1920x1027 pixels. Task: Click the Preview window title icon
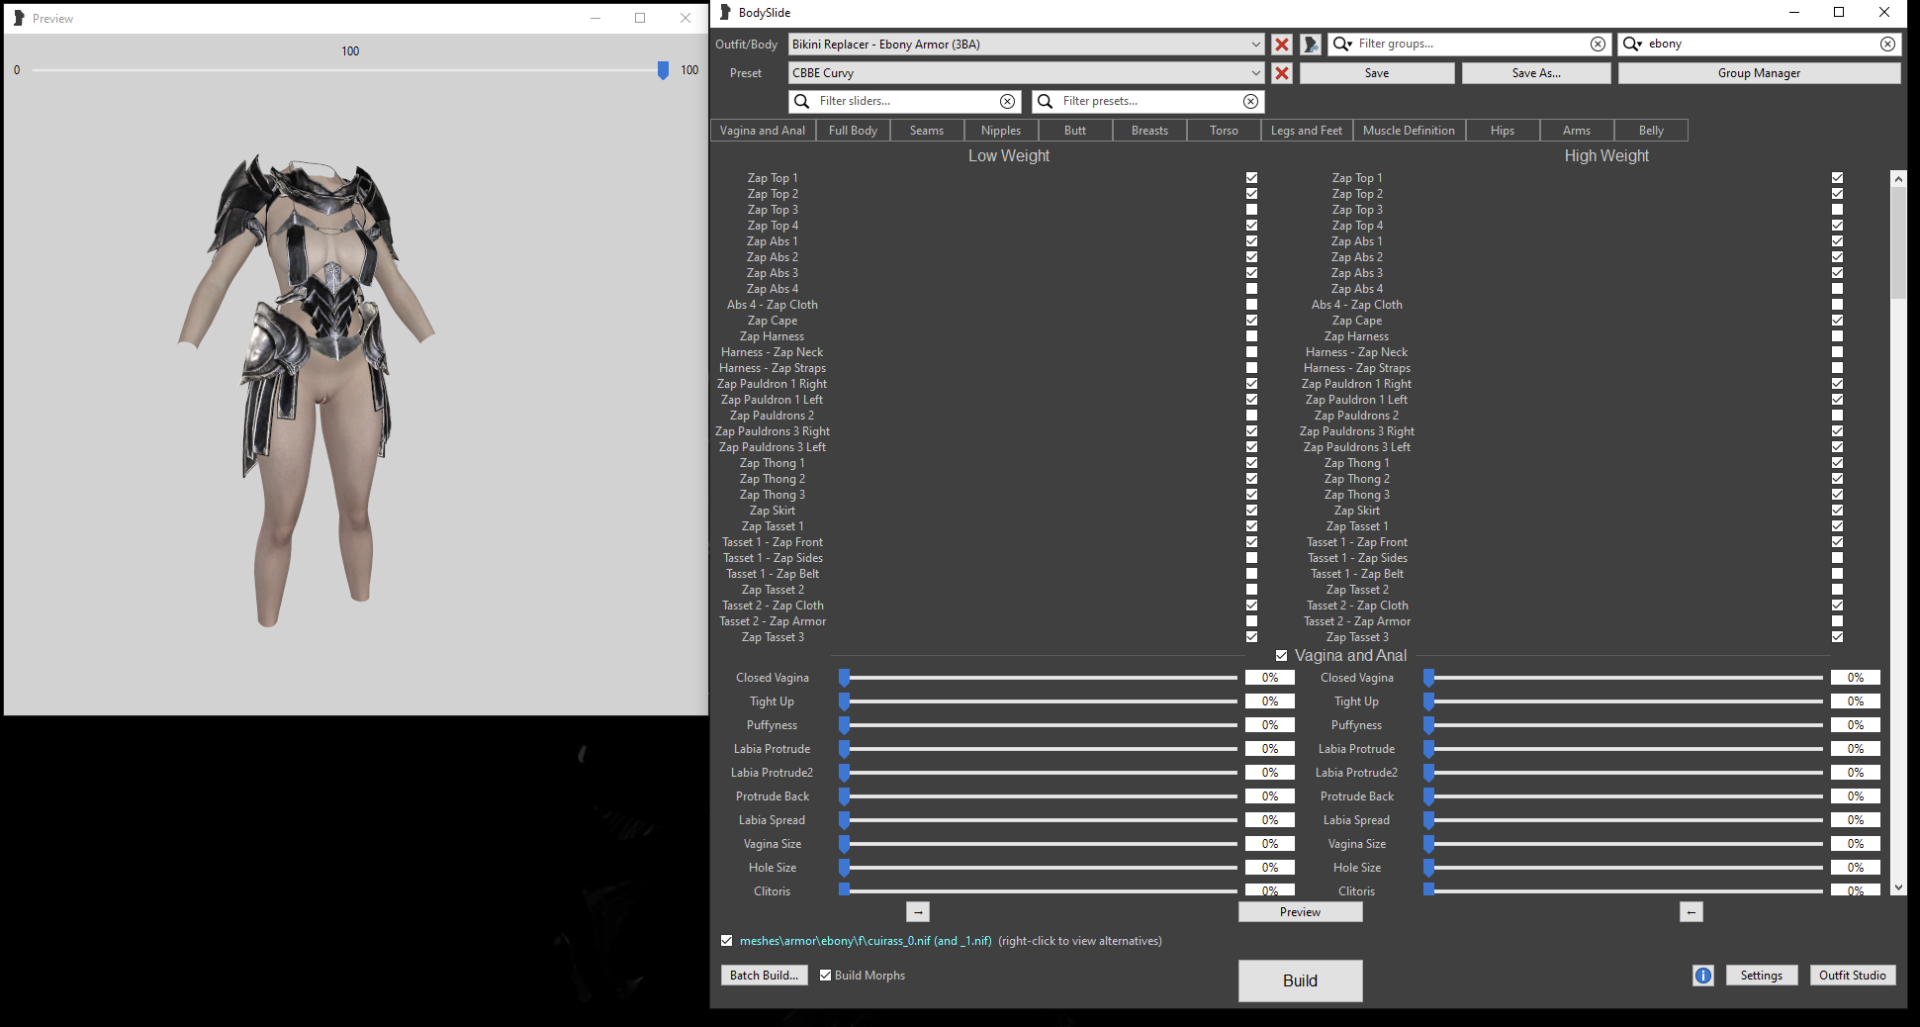pos(18,18)
